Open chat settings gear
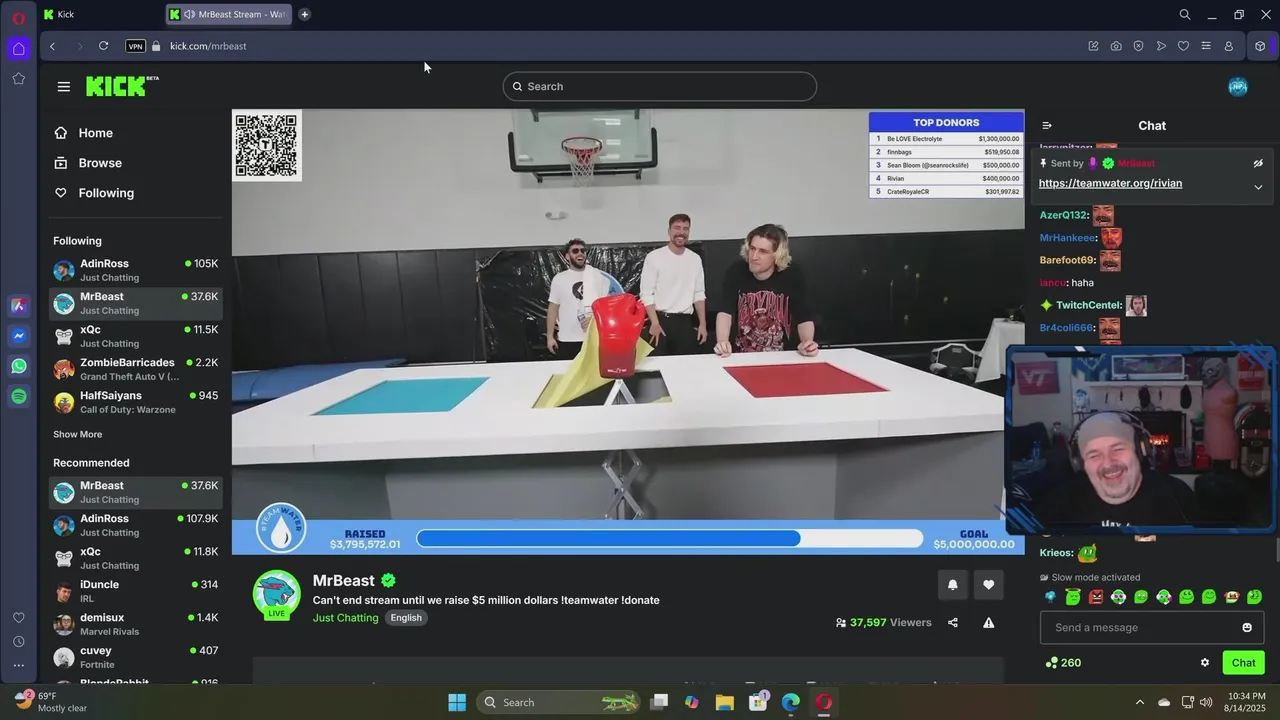Image resolution: width=1280 pixels, height=720 pixels. tap(1205, 662)
